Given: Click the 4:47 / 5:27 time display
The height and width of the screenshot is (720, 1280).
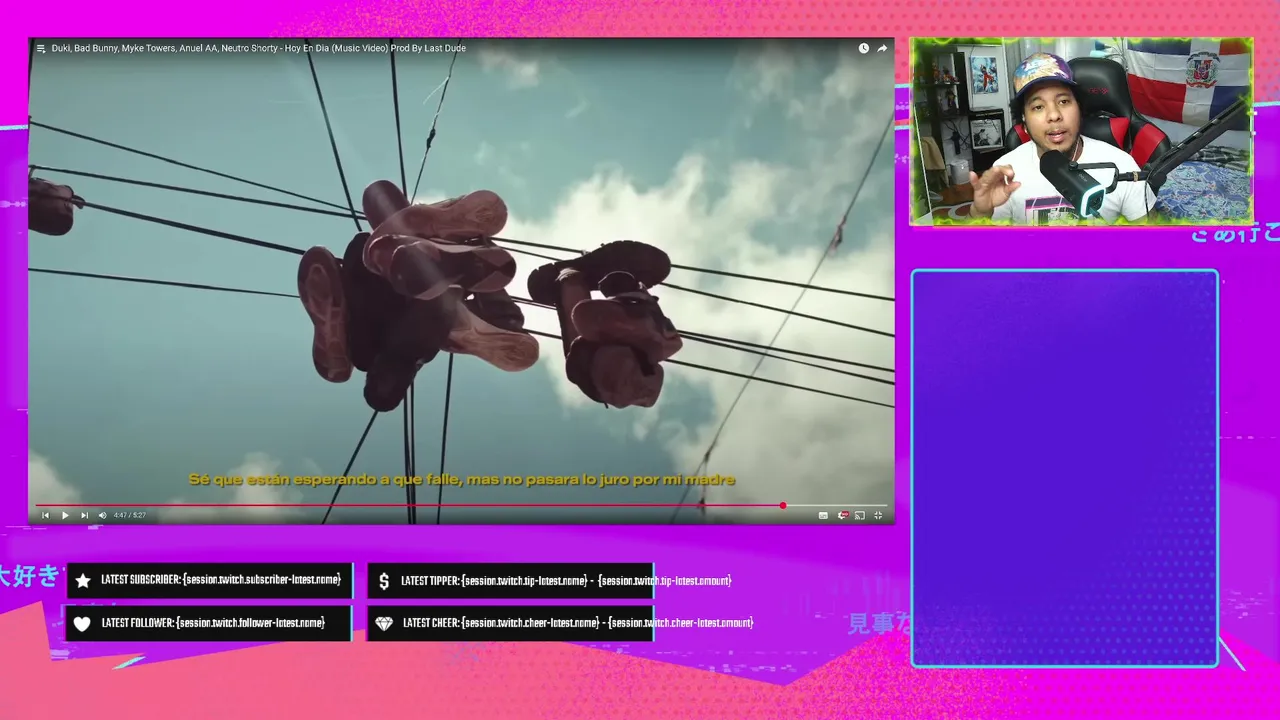Looking at the screenshot, I should [x=129, y=515].
